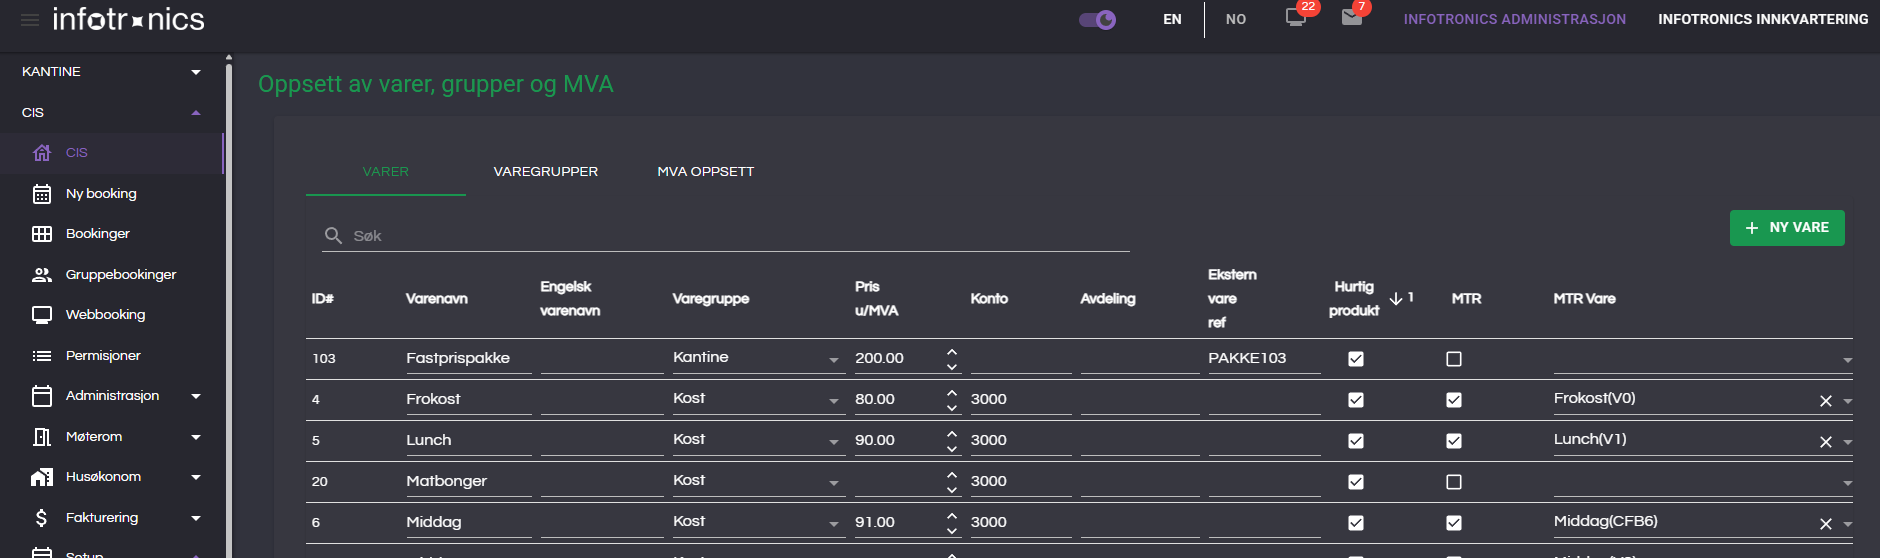Open Ny booking calendar icon
Screen dimensions: 1880x558
pos(42,194)
